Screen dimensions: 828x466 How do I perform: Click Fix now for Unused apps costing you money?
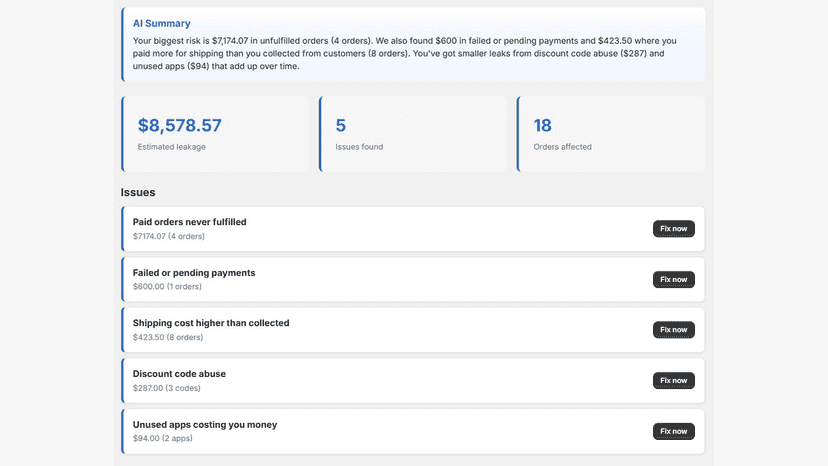[x=673, y=431]
